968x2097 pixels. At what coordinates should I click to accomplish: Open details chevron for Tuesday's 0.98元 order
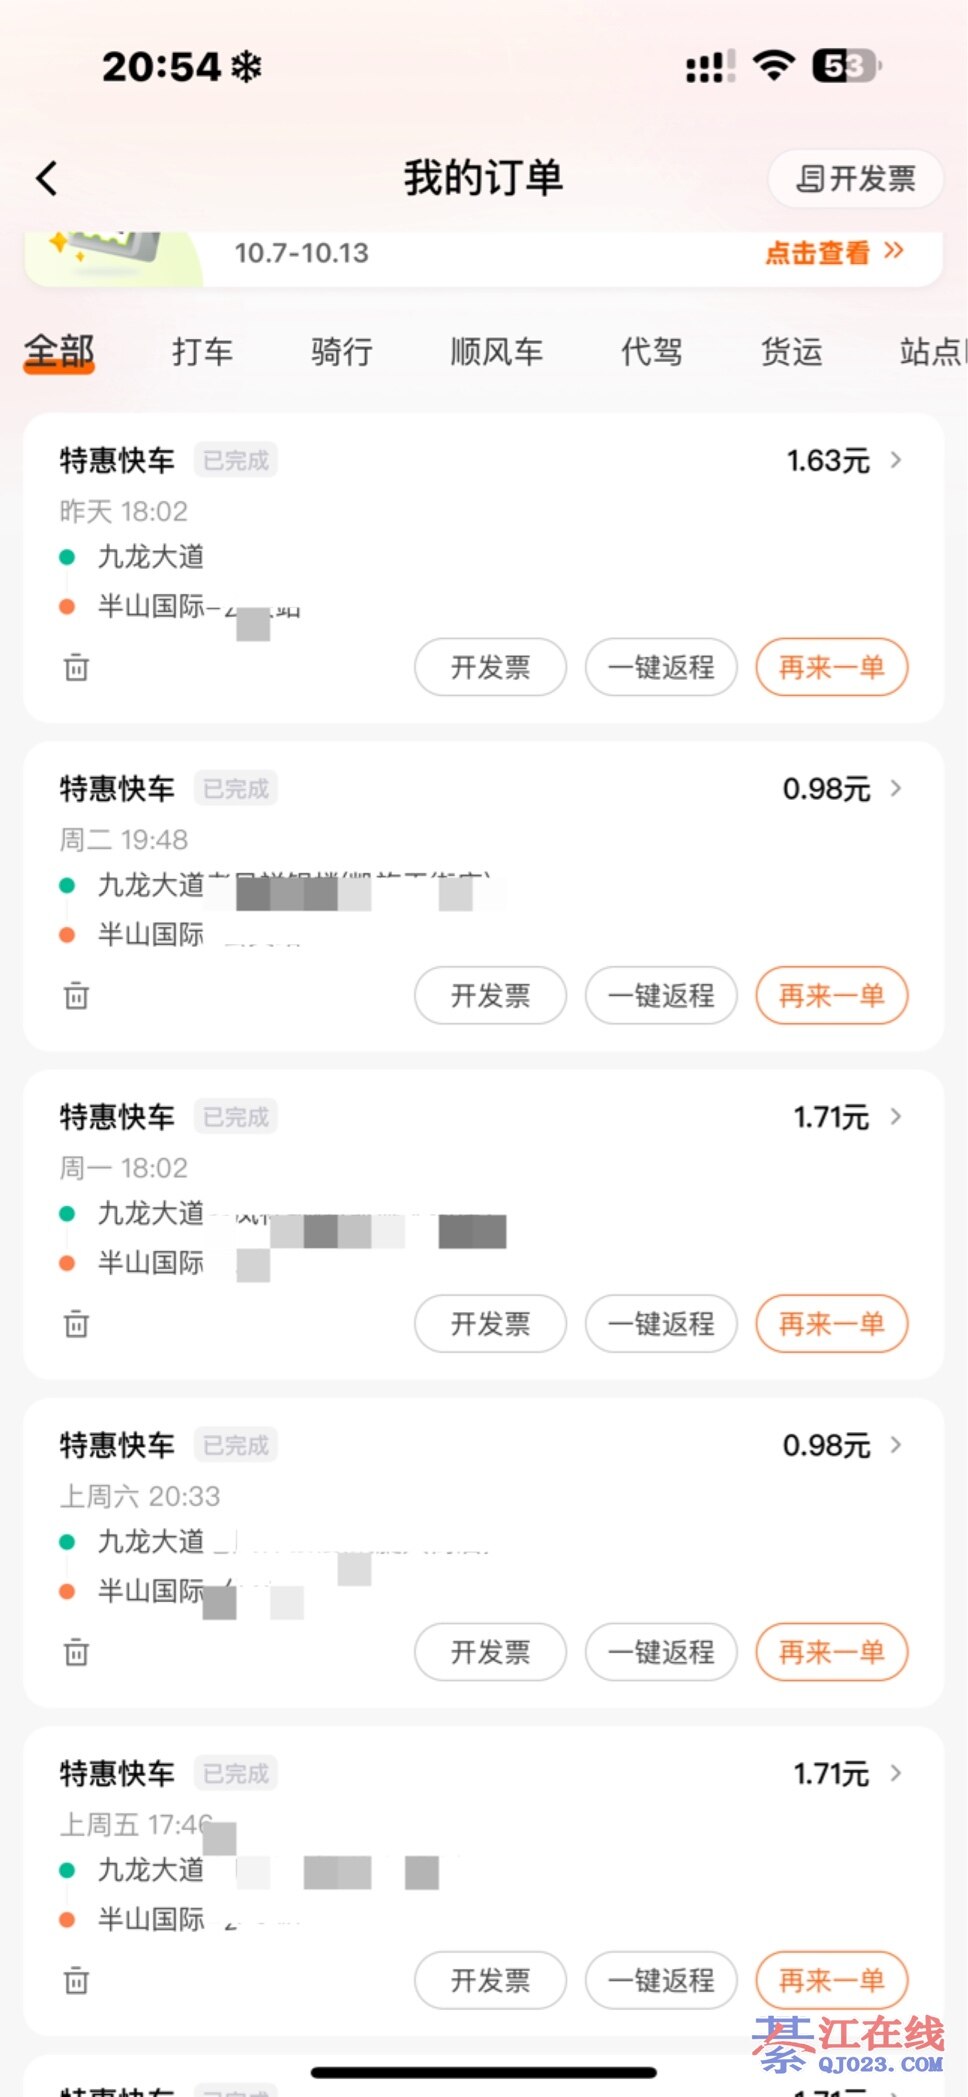point(896,788)
